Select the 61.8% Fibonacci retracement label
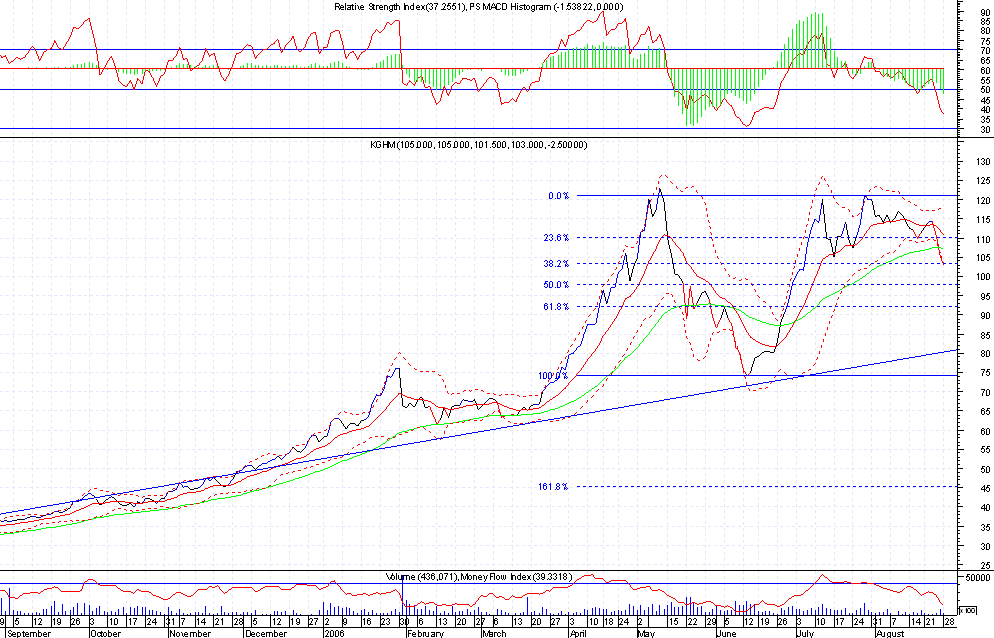Screen dimensions: 994x638 555,307
